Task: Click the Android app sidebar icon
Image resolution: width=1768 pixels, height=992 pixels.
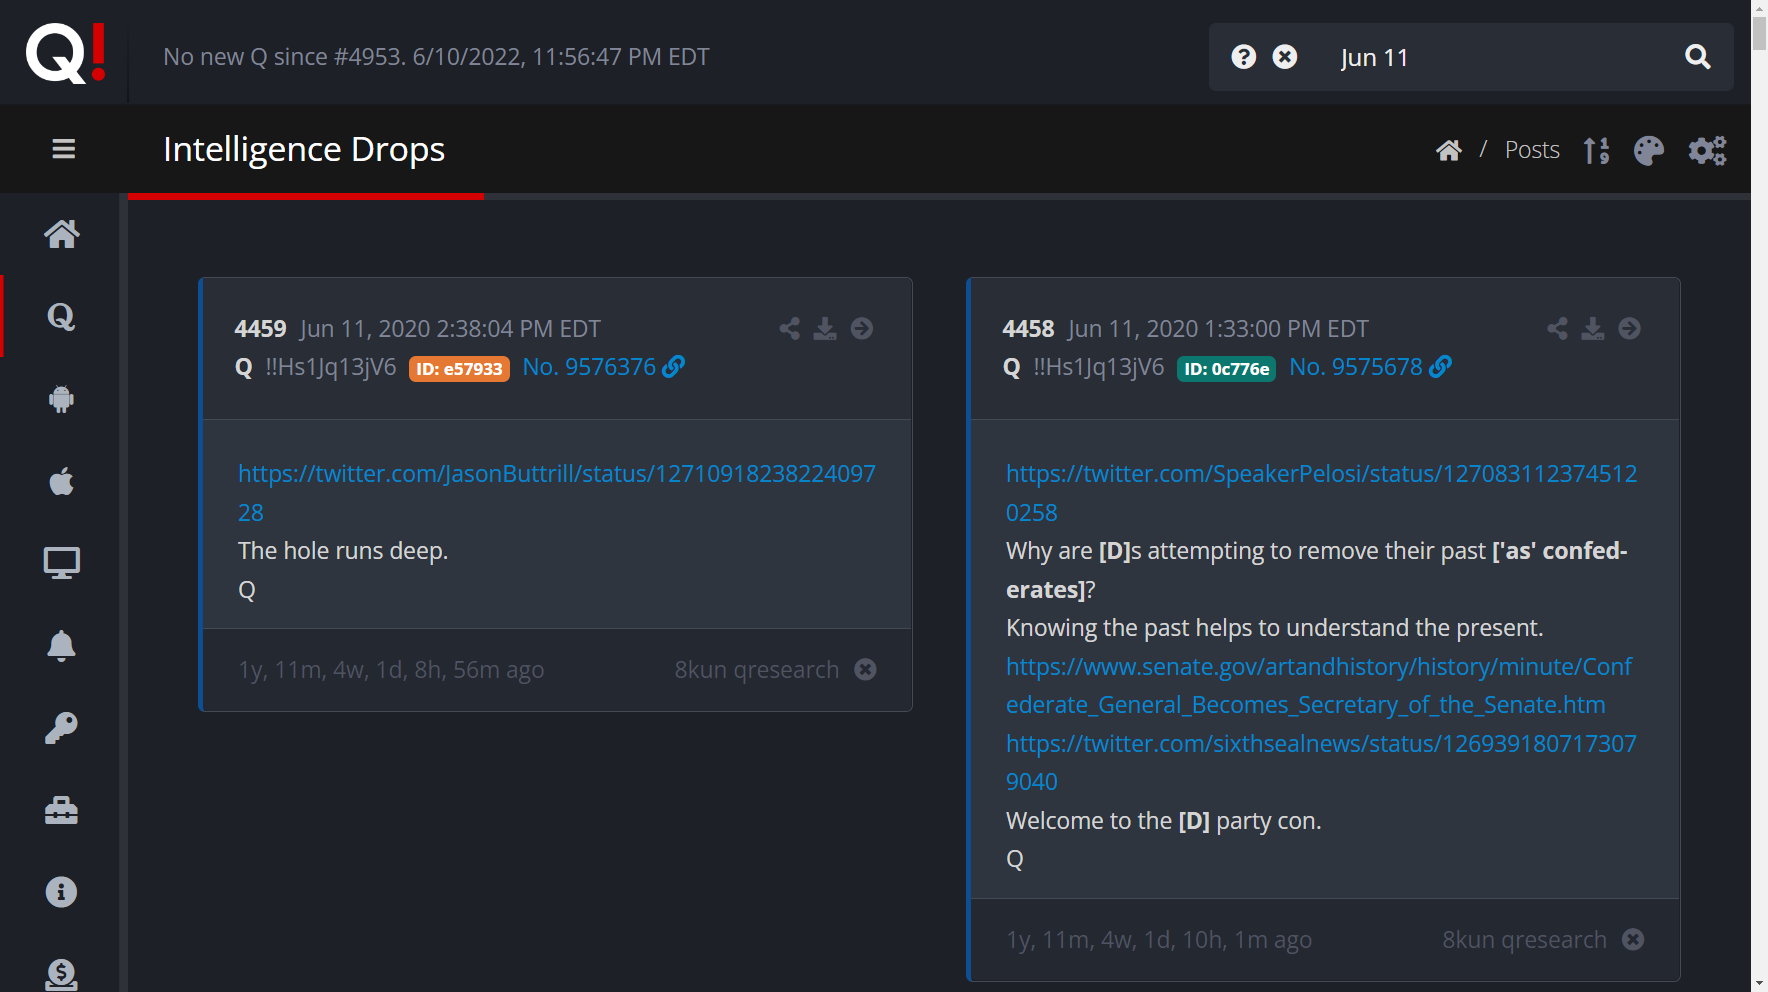Action: 61,399
